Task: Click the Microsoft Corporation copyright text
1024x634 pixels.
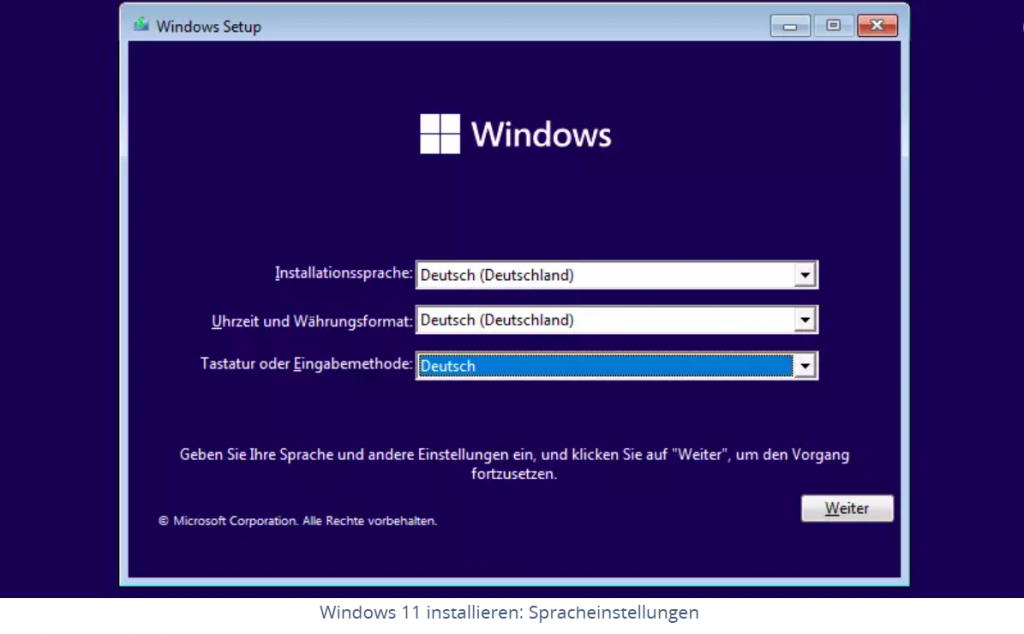Action: (x=298, y=521)
